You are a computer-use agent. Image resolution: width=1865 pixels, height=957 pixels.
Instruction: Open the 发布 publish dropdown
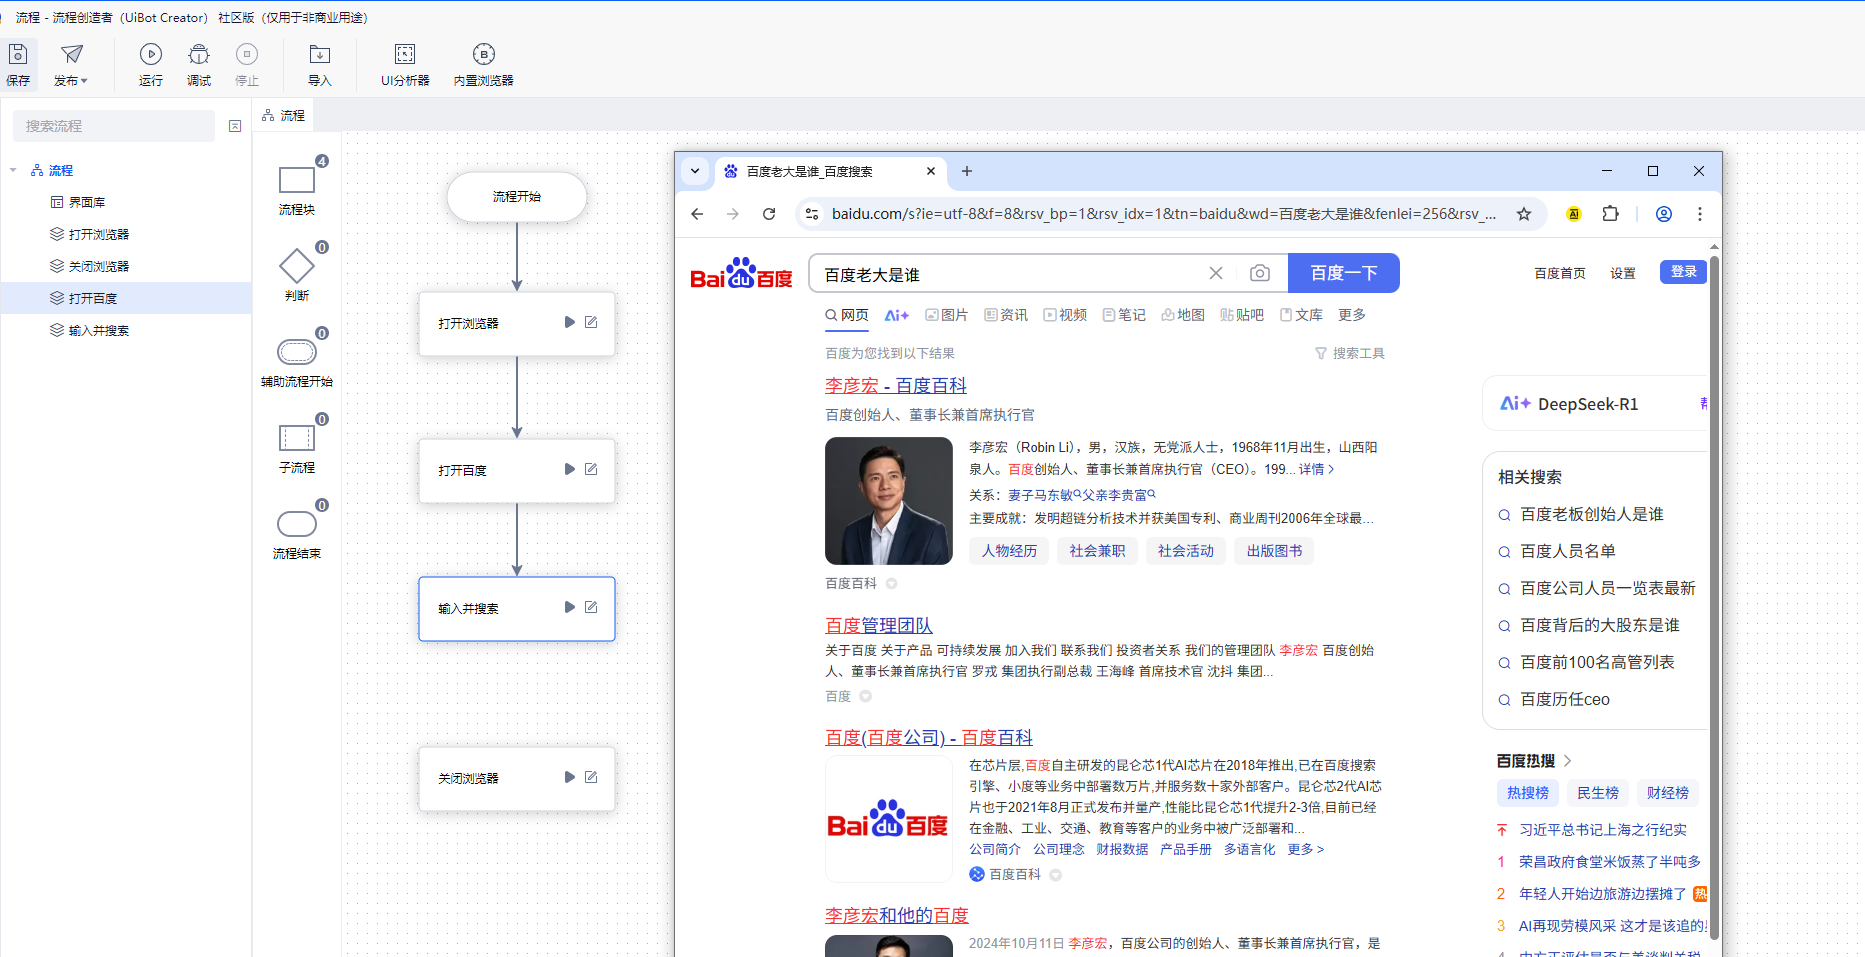tap(71, 63)
